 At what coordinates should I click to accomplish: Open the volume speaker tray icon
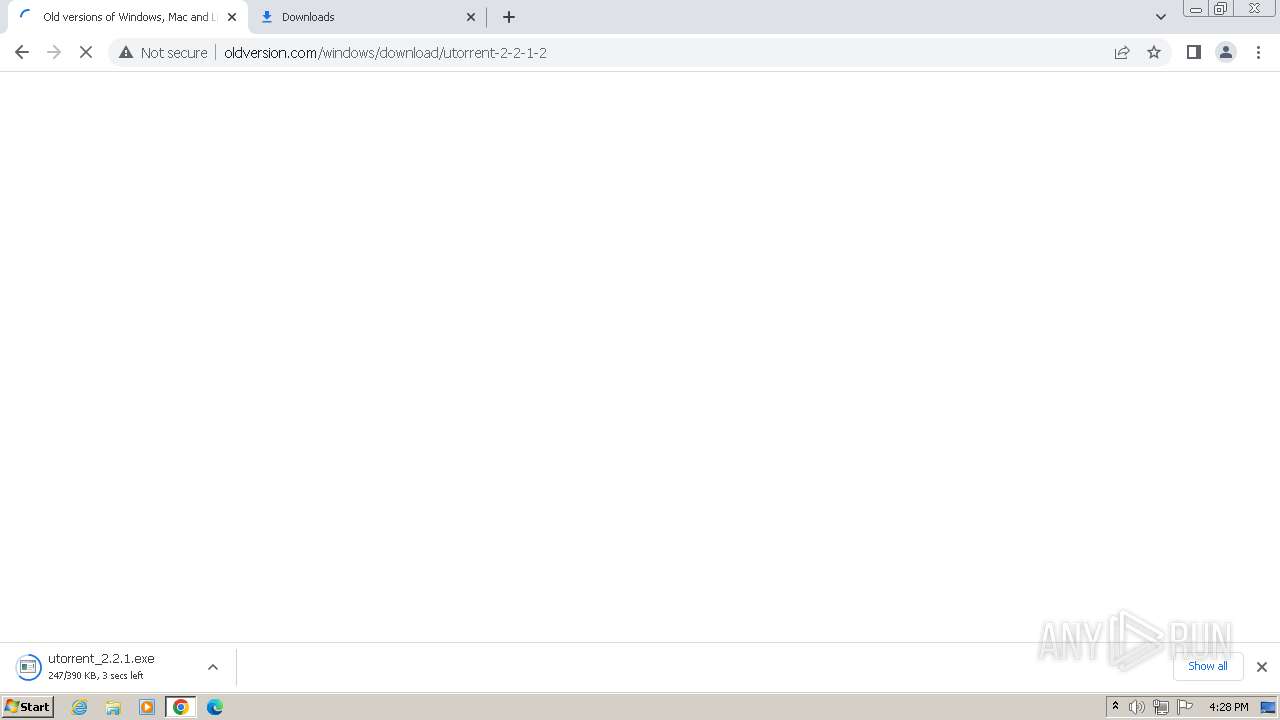click(x=1137, y=707)
